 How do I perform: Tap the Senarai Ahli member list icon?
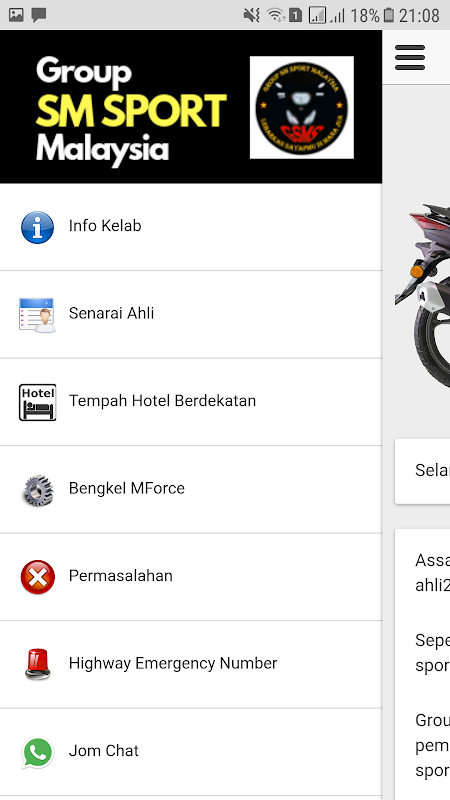37,315
